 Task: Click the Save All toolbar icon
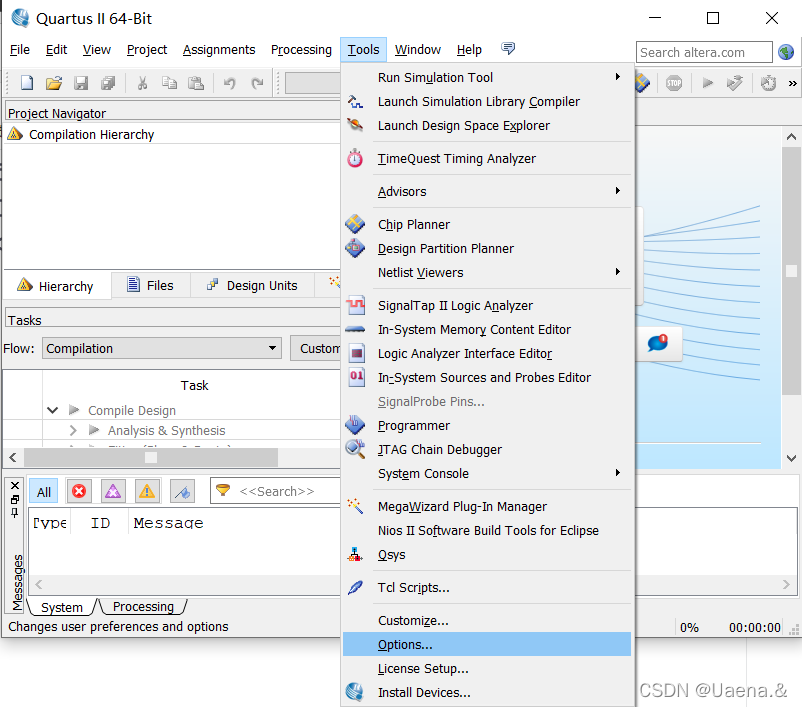tap(108, 83)
